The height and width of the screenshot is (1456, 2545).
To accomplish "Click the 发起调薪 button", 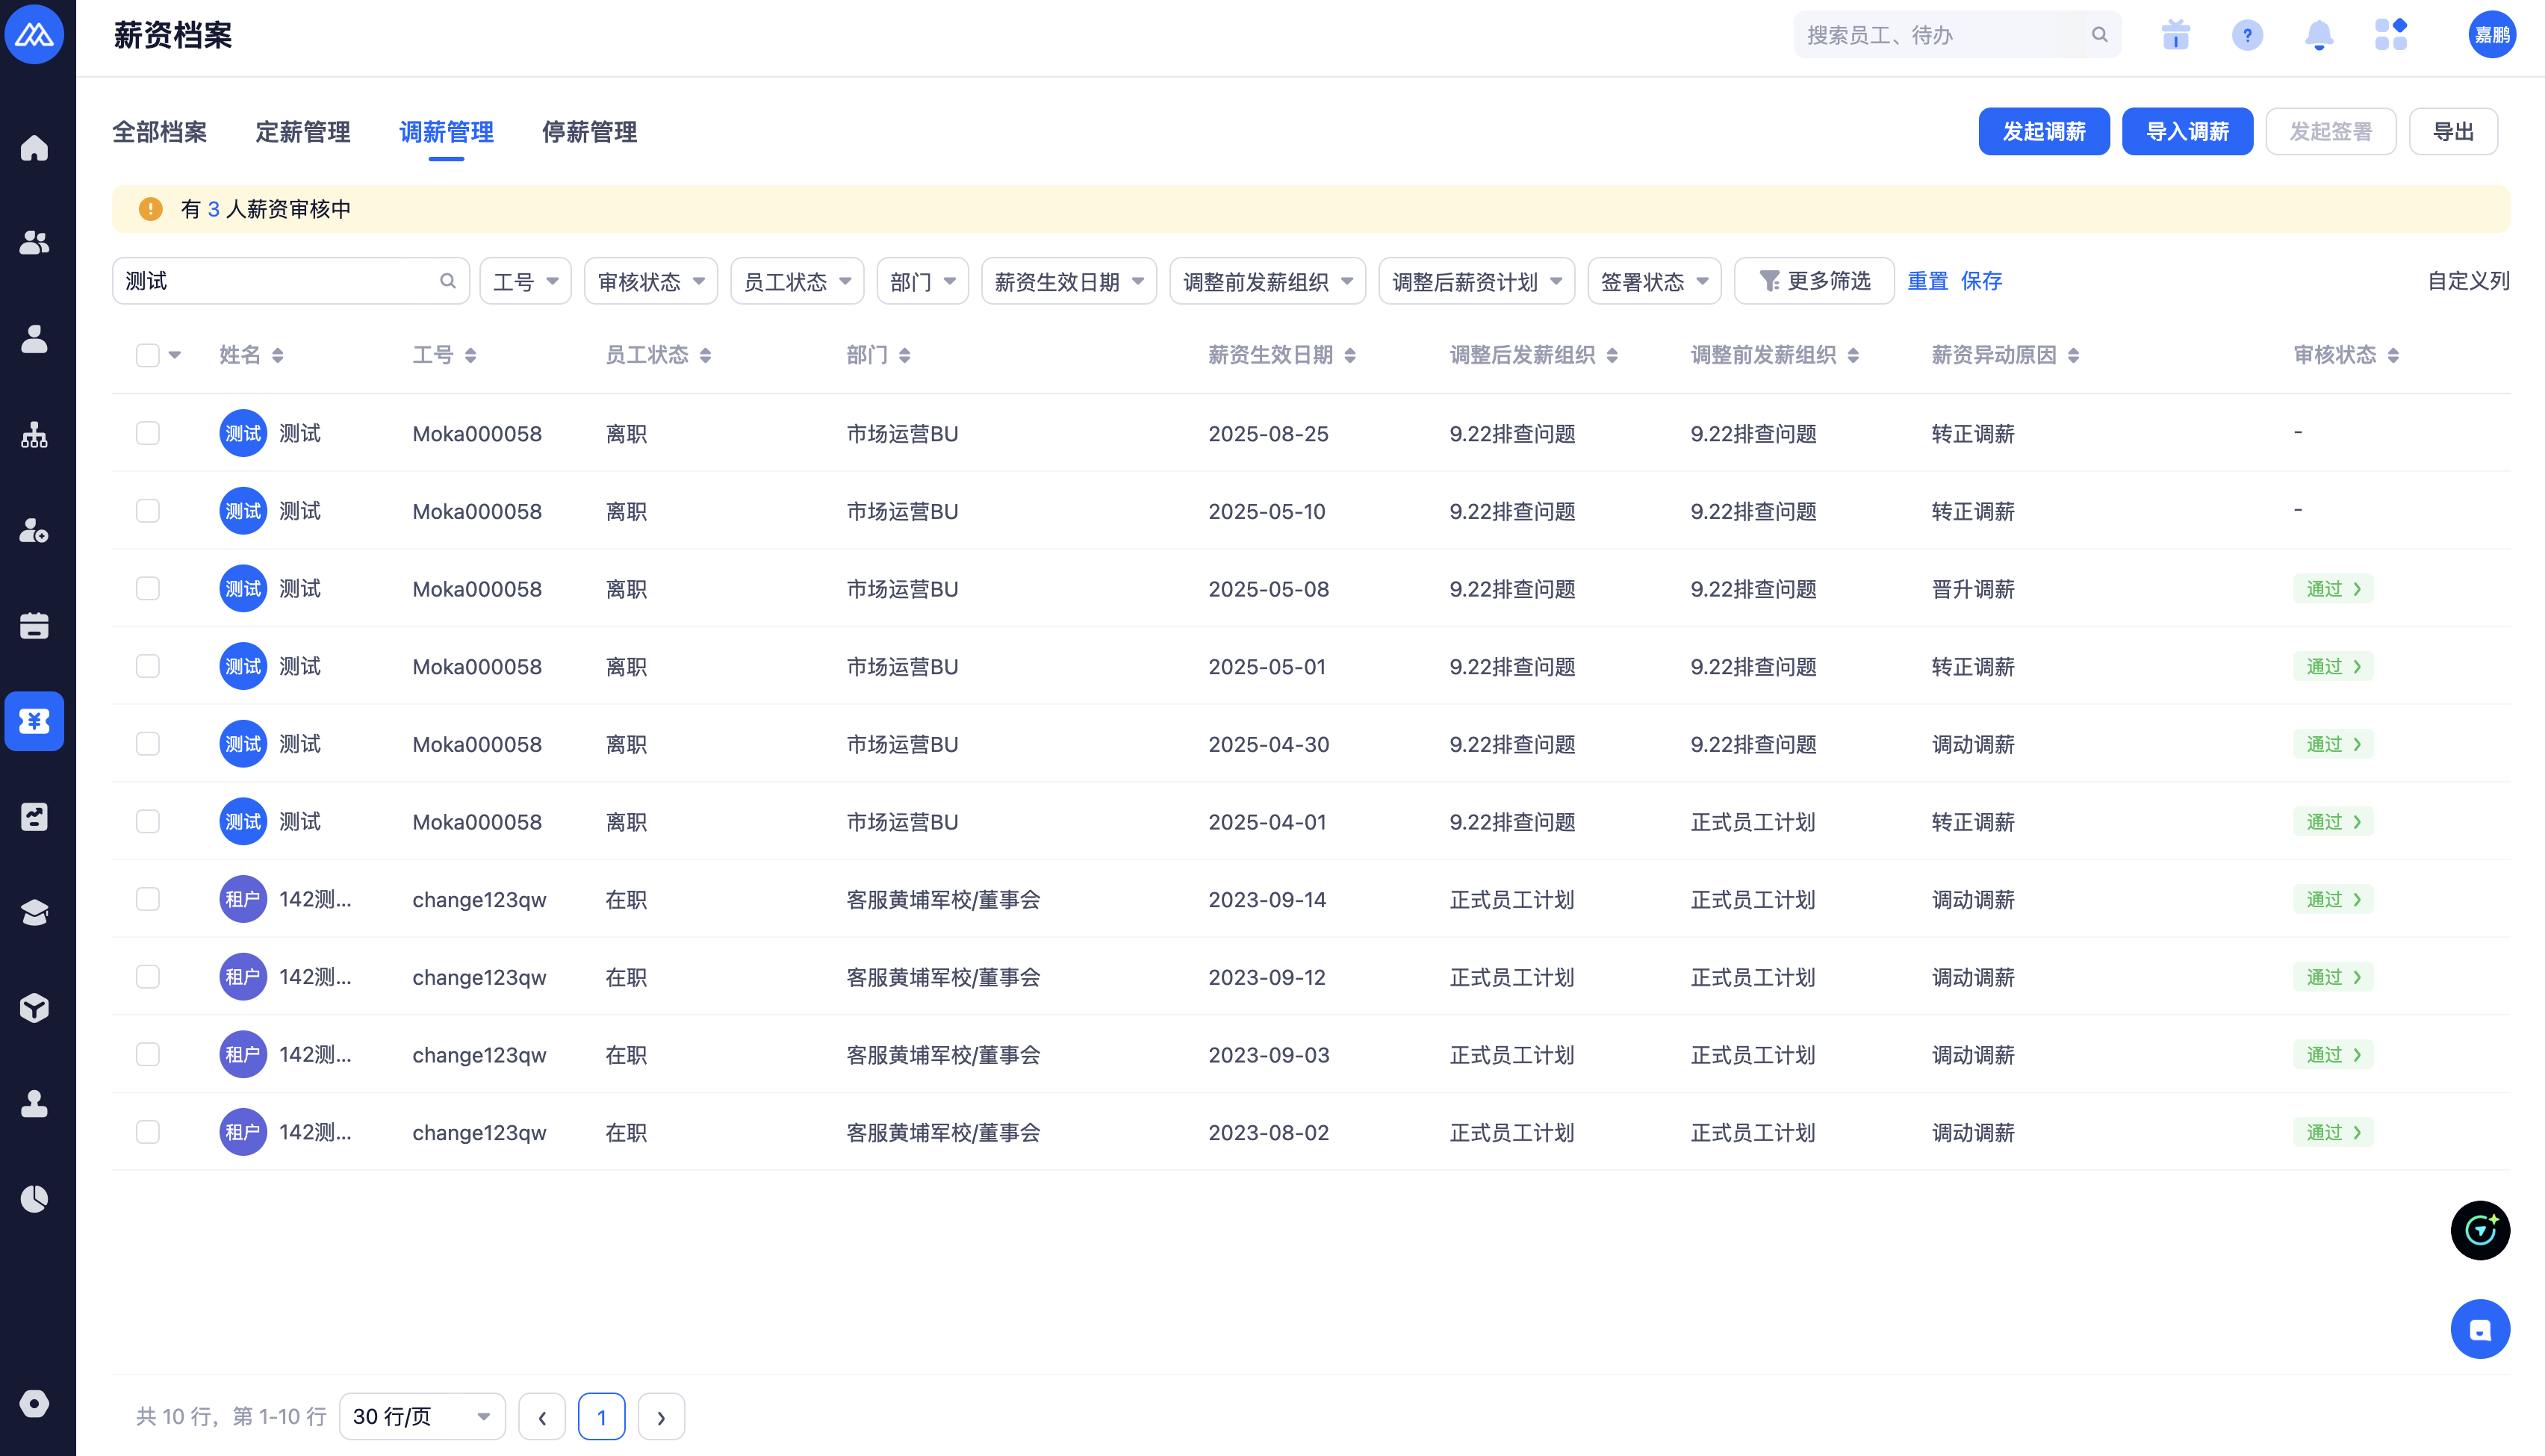I will (x=2043, y=132).
